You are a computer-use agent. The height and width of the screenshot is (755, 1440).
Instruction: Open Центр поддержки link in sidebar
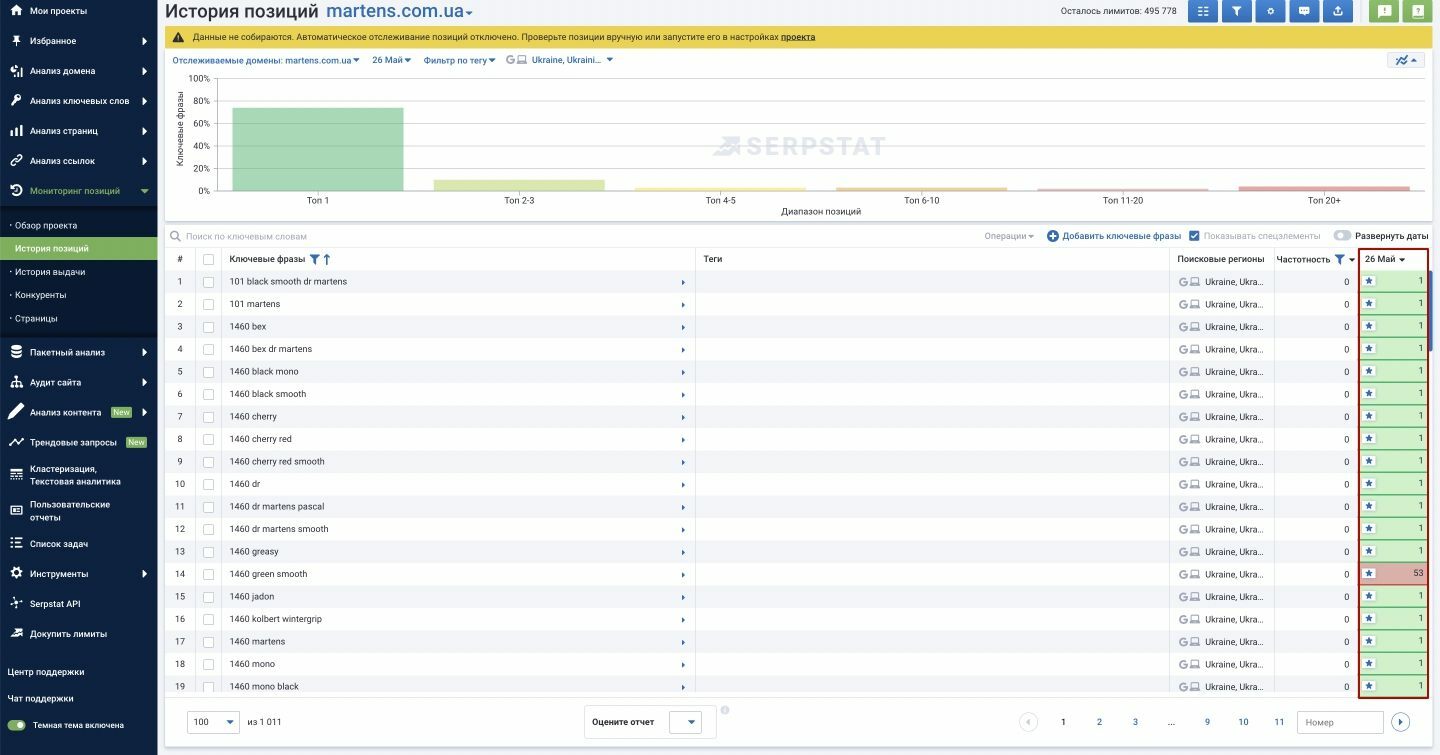tap(46, 672)
